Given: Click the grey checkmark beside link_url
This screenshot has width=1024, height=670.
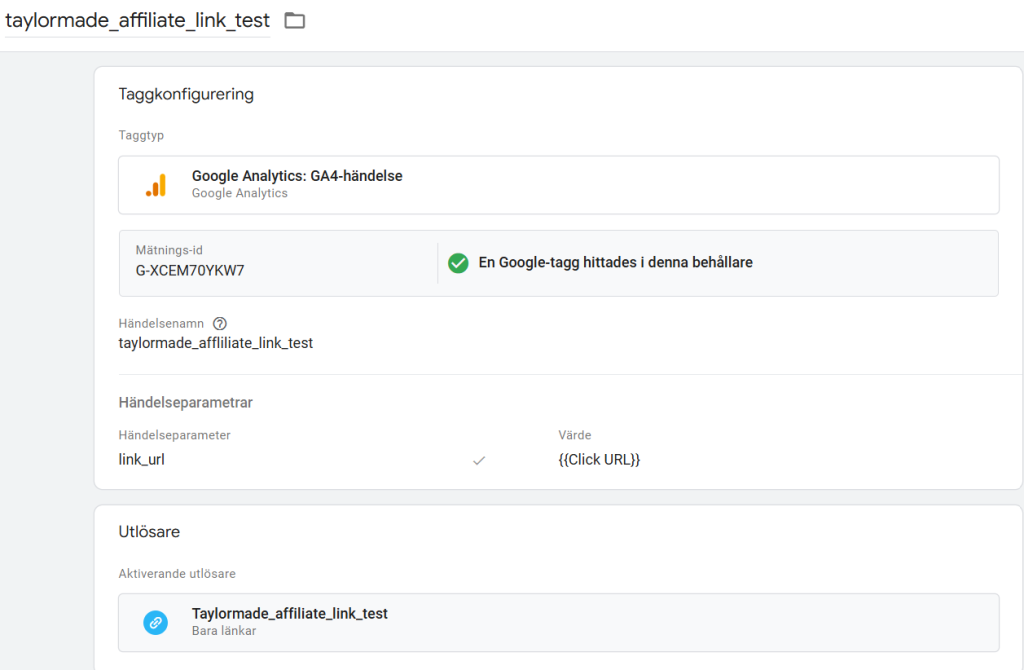Looking at the screenshot, I should [x=479, y=460].
